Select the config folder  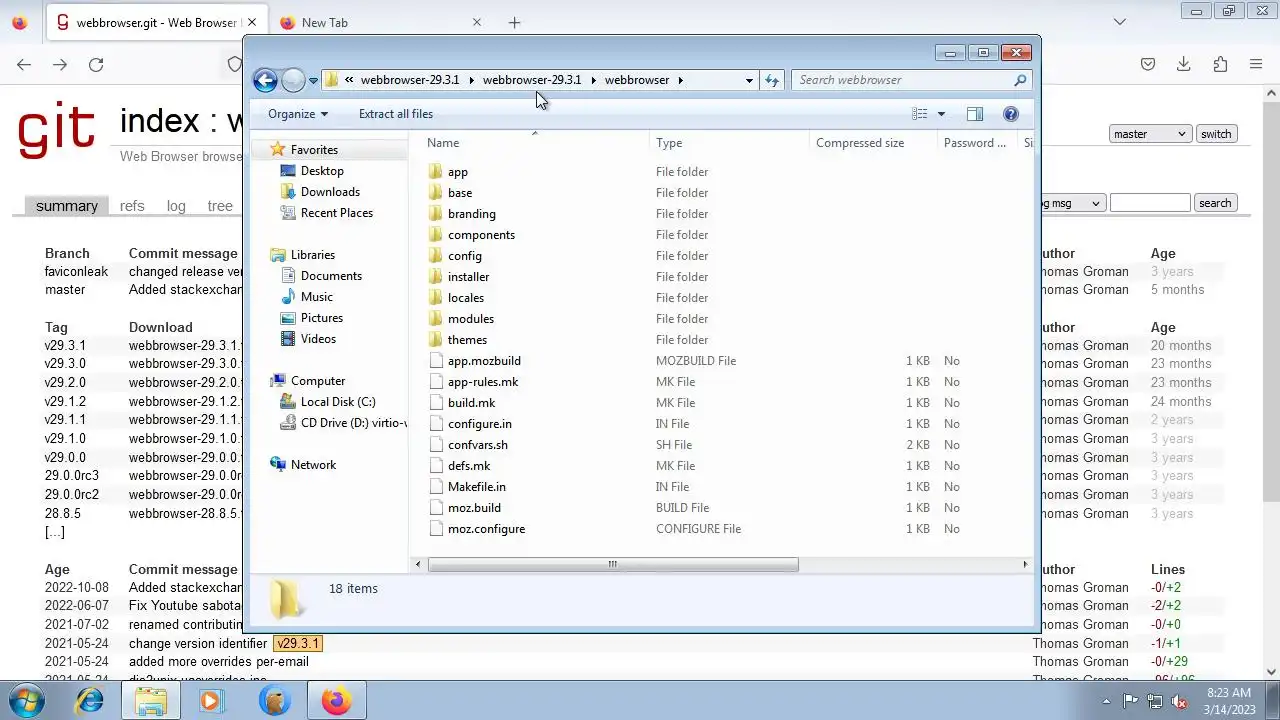464,256
